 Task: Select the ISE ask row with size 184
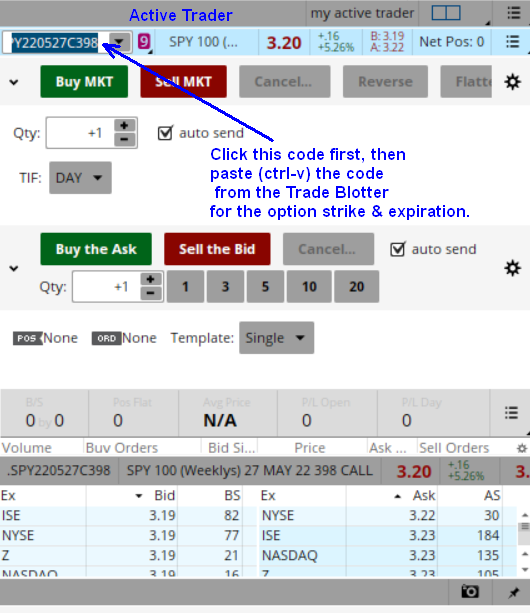click(x=388, y=536)
